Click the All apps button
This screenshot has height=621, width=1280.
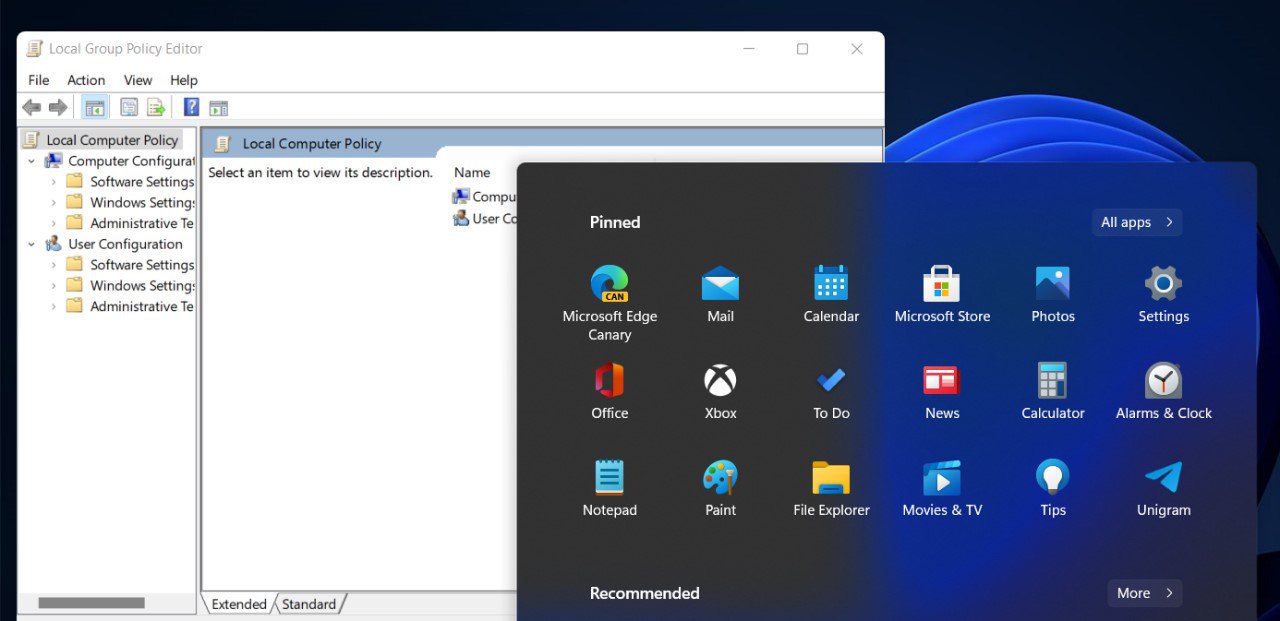point(1137,222)
